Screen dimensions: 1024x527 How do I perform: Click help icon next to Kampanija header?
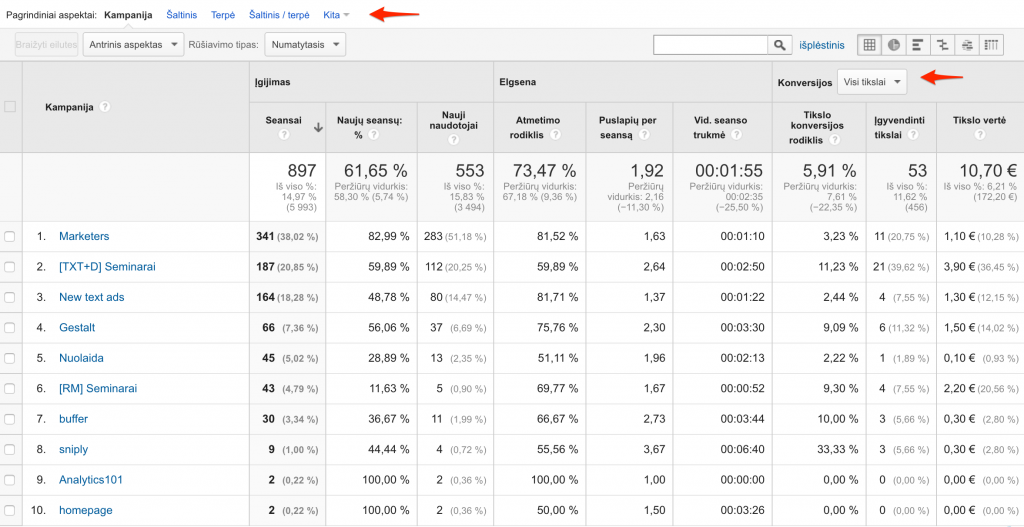[105, 107]
